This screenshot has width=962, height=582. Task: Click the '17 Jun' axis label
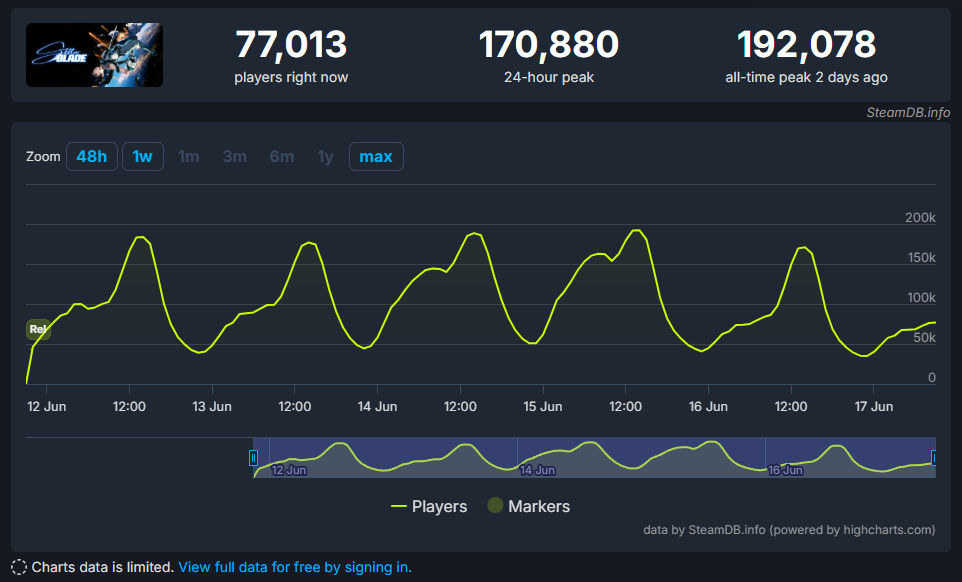click(x=874, y=406)
